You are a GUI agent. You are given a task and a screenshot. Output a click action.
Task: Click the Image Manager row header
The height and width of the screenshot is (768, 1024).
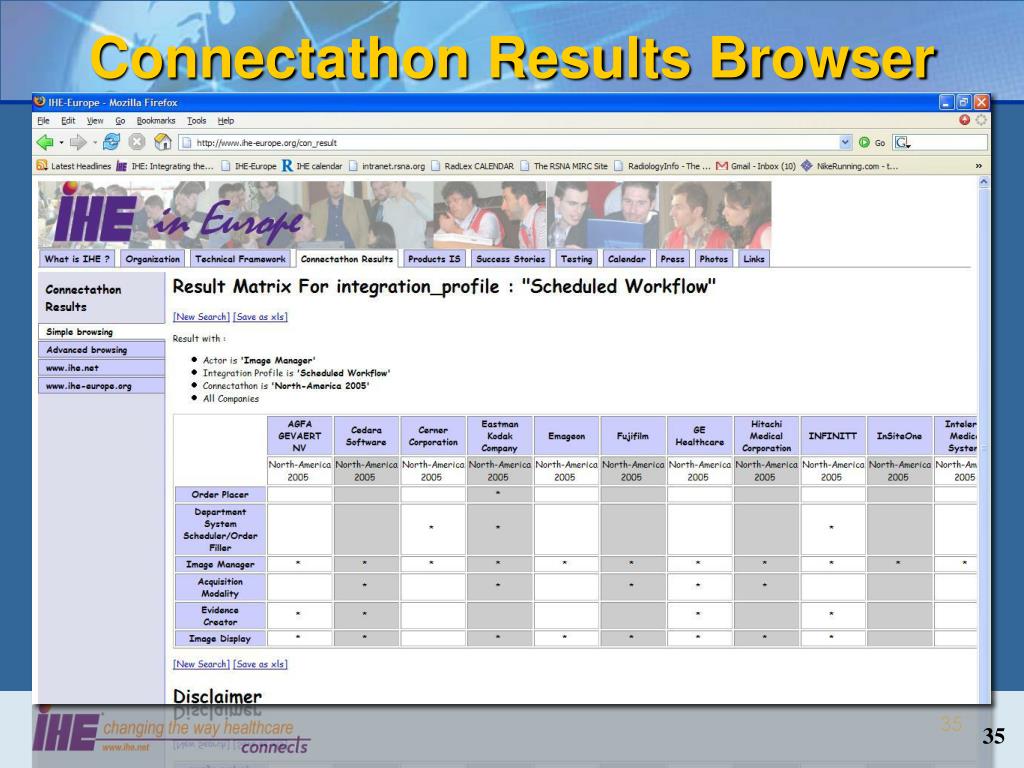(x=220, y=564)
